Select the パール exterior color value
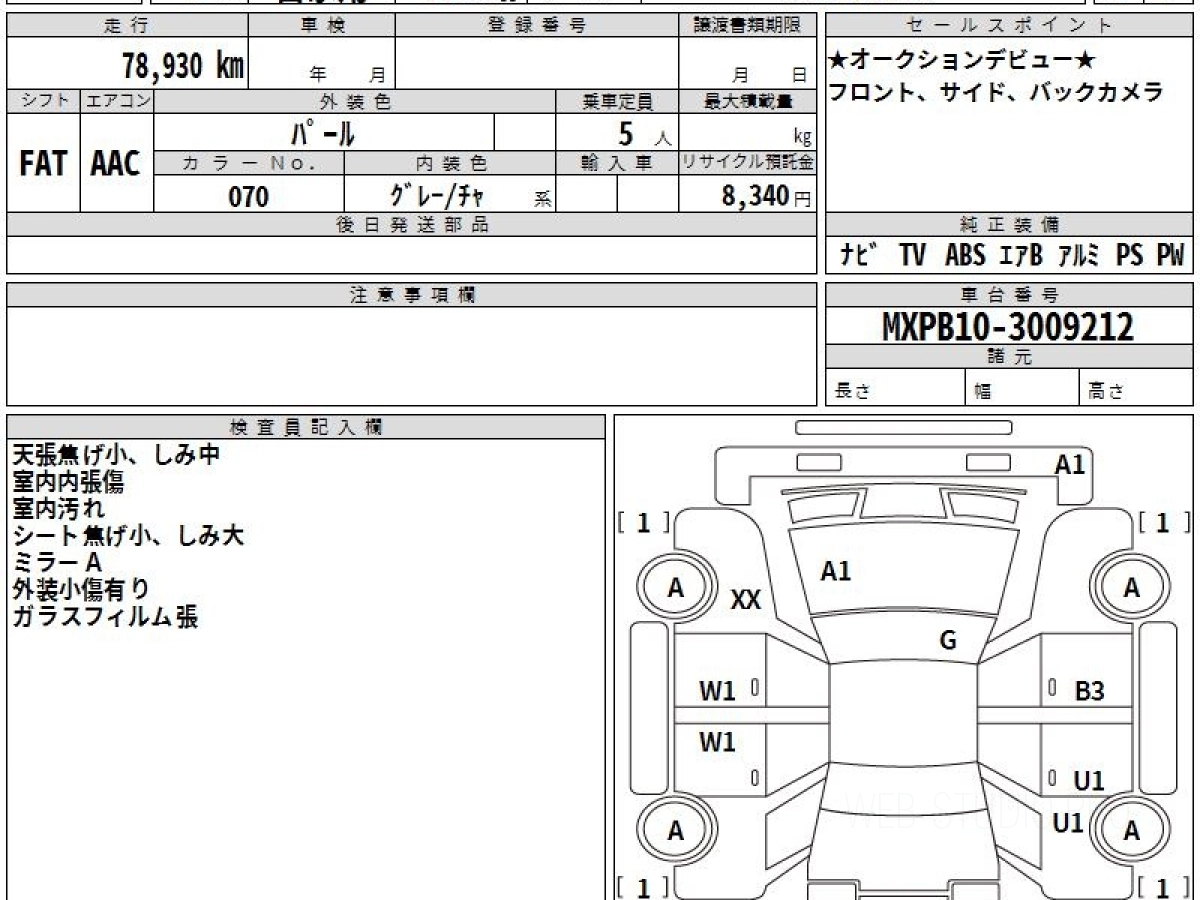 [323, 132]
